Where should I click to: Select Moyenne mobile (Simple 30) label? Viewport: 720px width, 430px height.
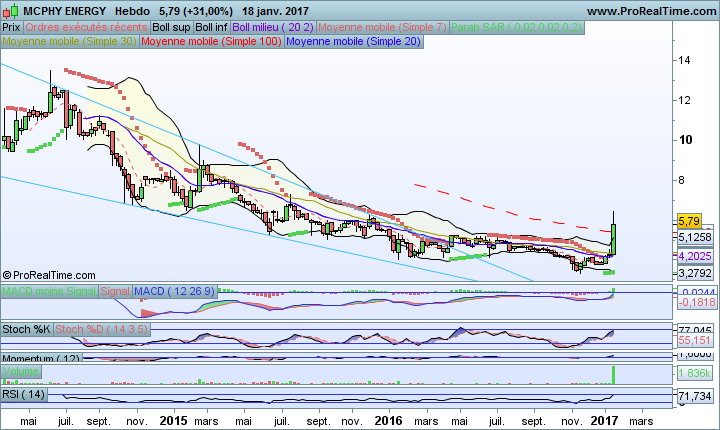point(69,41)
